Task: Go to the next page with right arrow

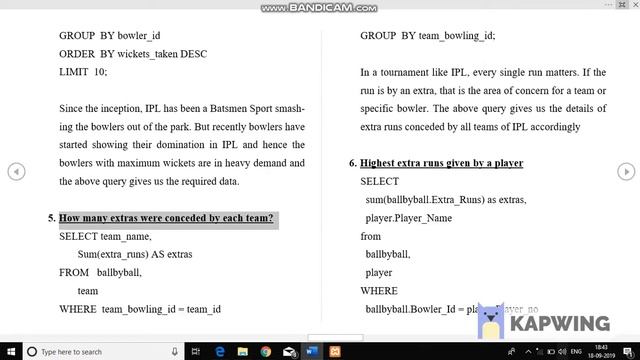Action: (626, 171)
